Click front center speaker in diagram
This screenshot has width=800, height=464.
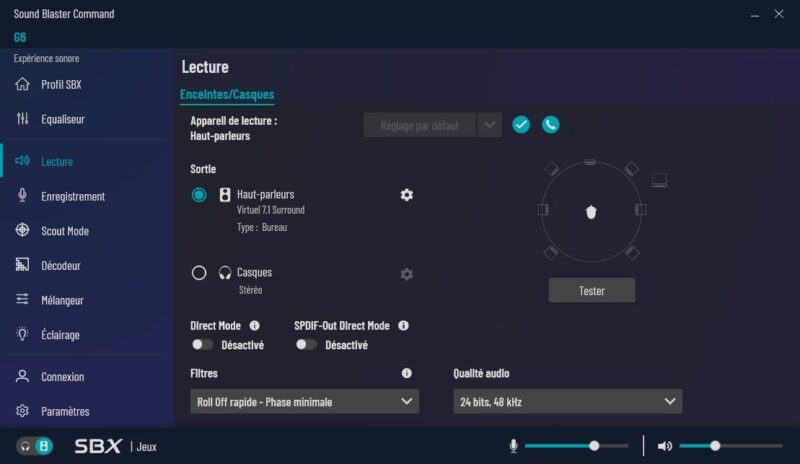tap(590, 162)
